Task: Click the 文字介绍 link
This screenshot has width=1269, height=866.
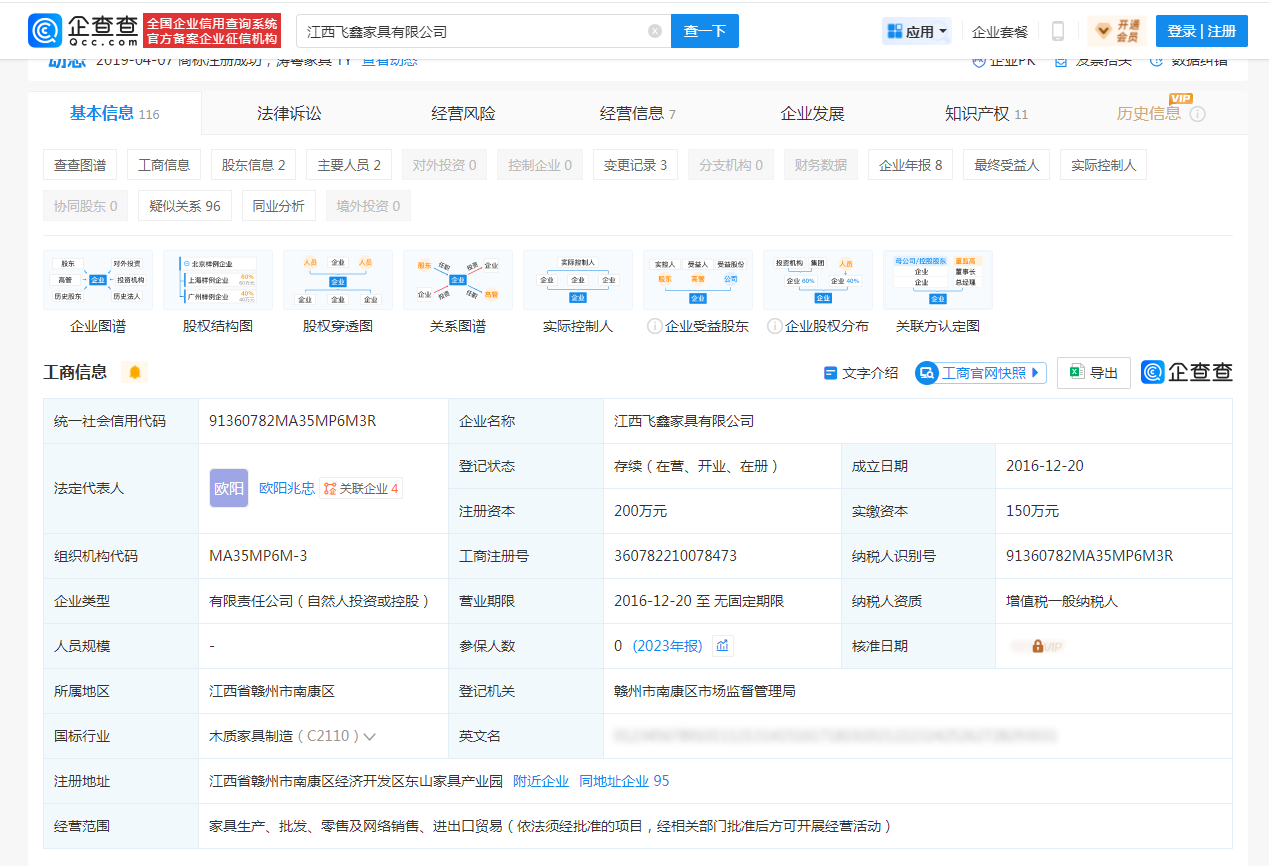Action: coord(861,373)
